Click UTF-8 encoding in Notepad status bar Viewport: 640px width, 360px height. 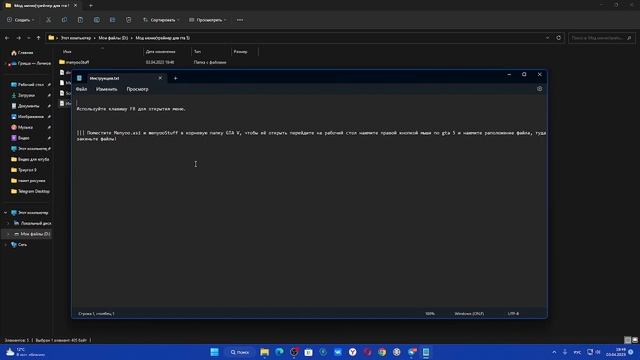tap(513, 313)
